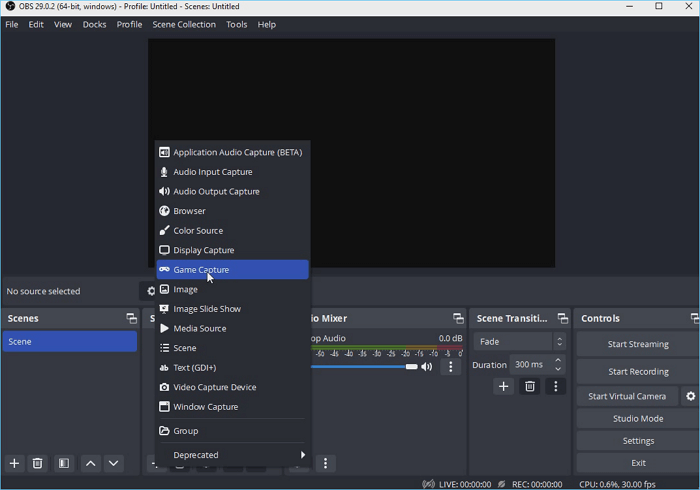This screenshot has height=490, width=700.
Task: Click the play icon for Media Source
Action: [x=164, y=328]
